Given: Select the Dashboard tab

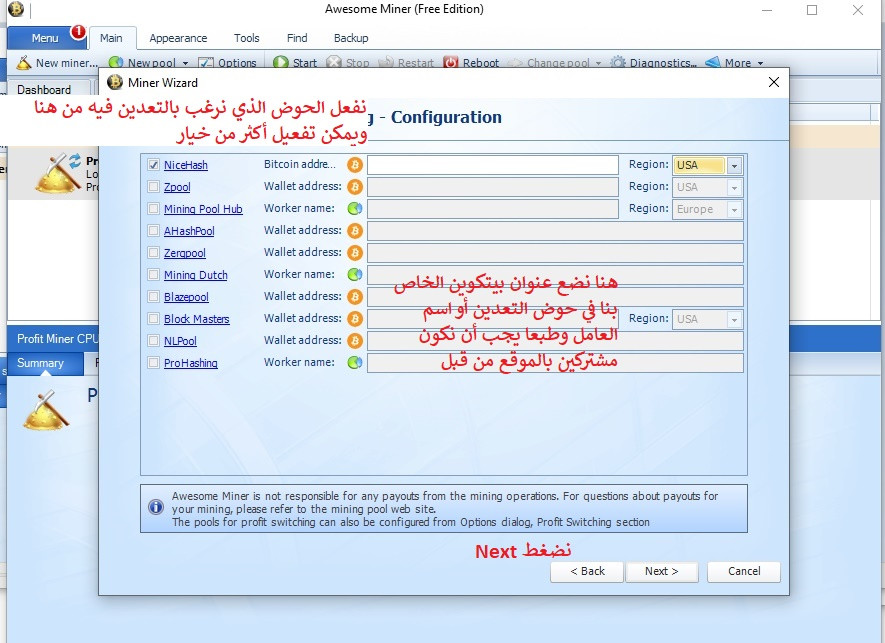Looking at the screenshot, I should pos(44,89).
